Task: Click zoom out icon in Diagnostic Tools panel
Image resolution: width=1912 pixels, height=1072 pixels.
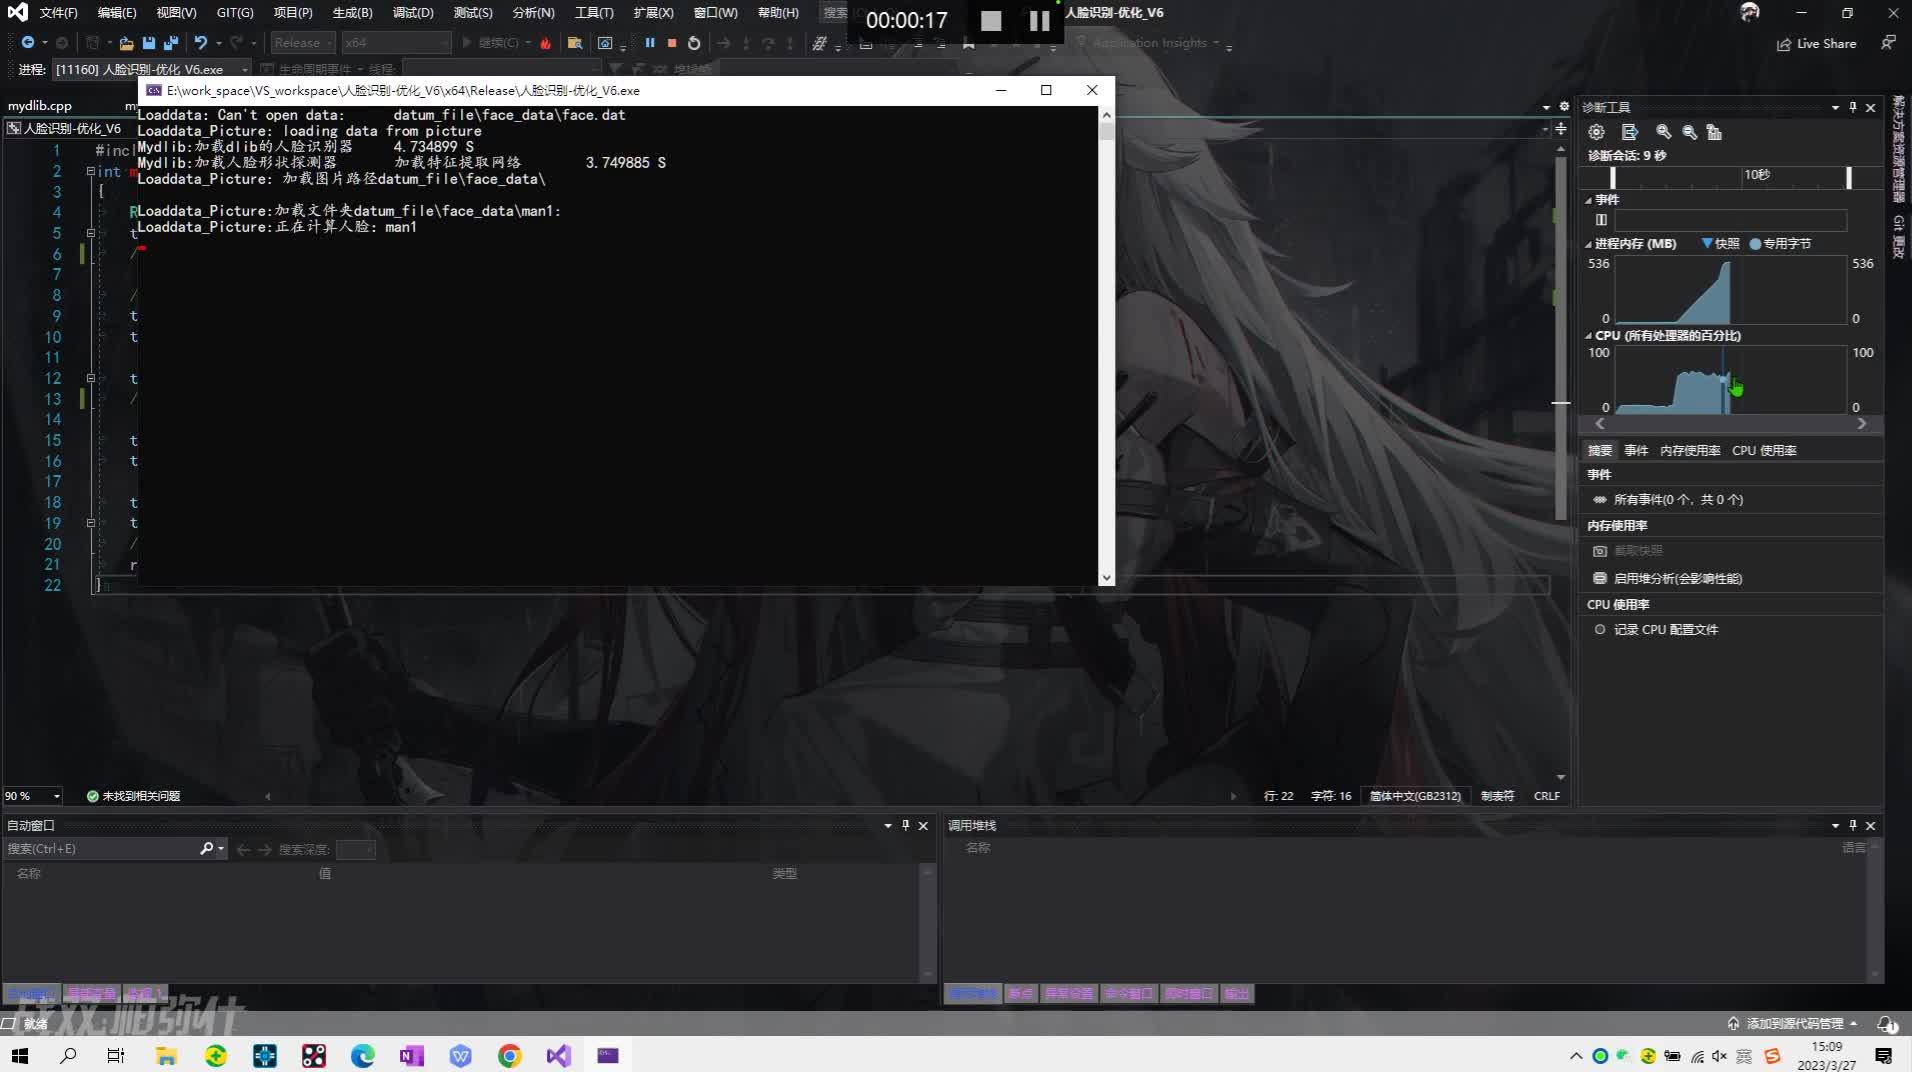Action: pos(1690,132)
